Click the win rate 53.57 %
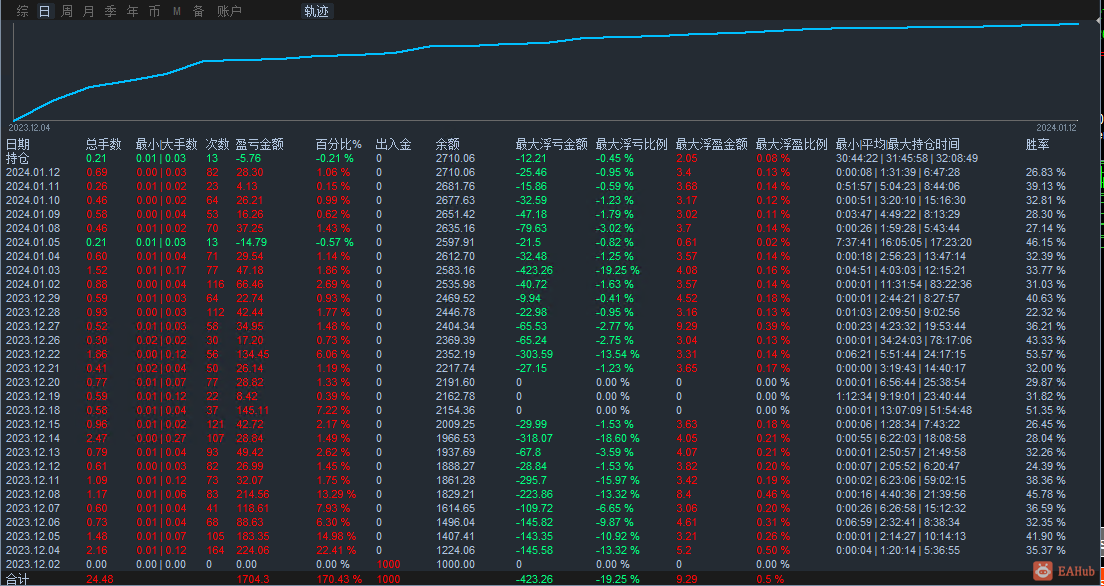 pyautogui.click(x=1046, y=354)
